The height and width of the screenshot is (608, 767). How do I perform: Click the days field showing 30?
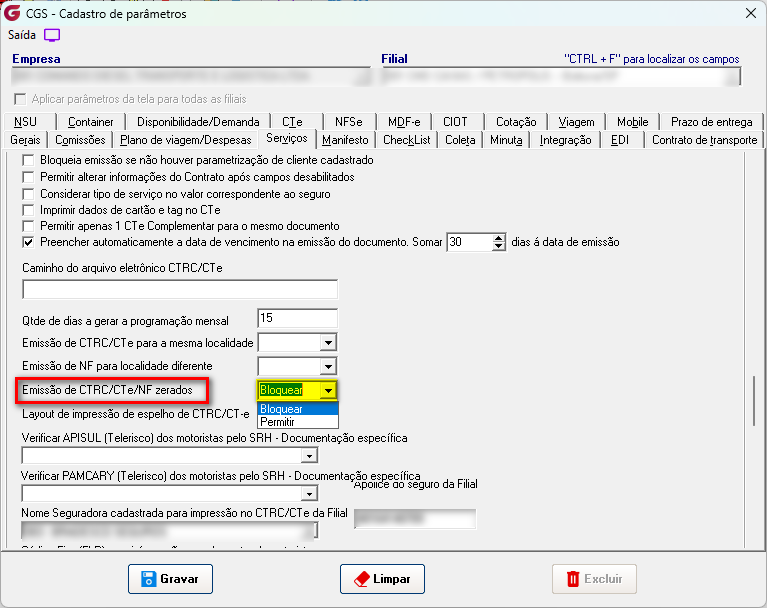pyautogui.click(x=470, y=242)
